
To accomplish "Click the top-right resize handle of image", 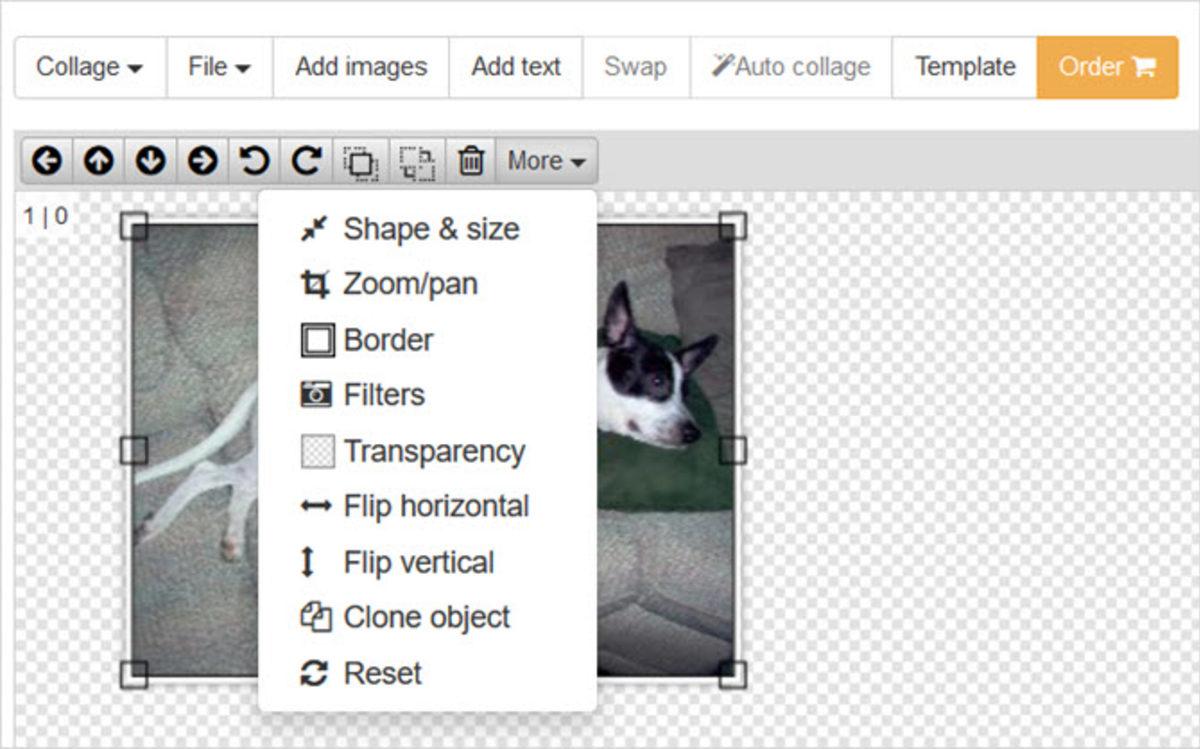I will [x=733, y=225].
